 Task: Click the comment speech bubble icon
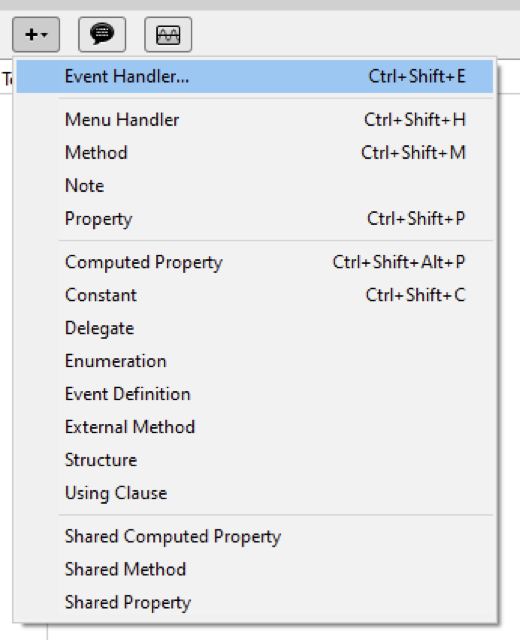102,35
